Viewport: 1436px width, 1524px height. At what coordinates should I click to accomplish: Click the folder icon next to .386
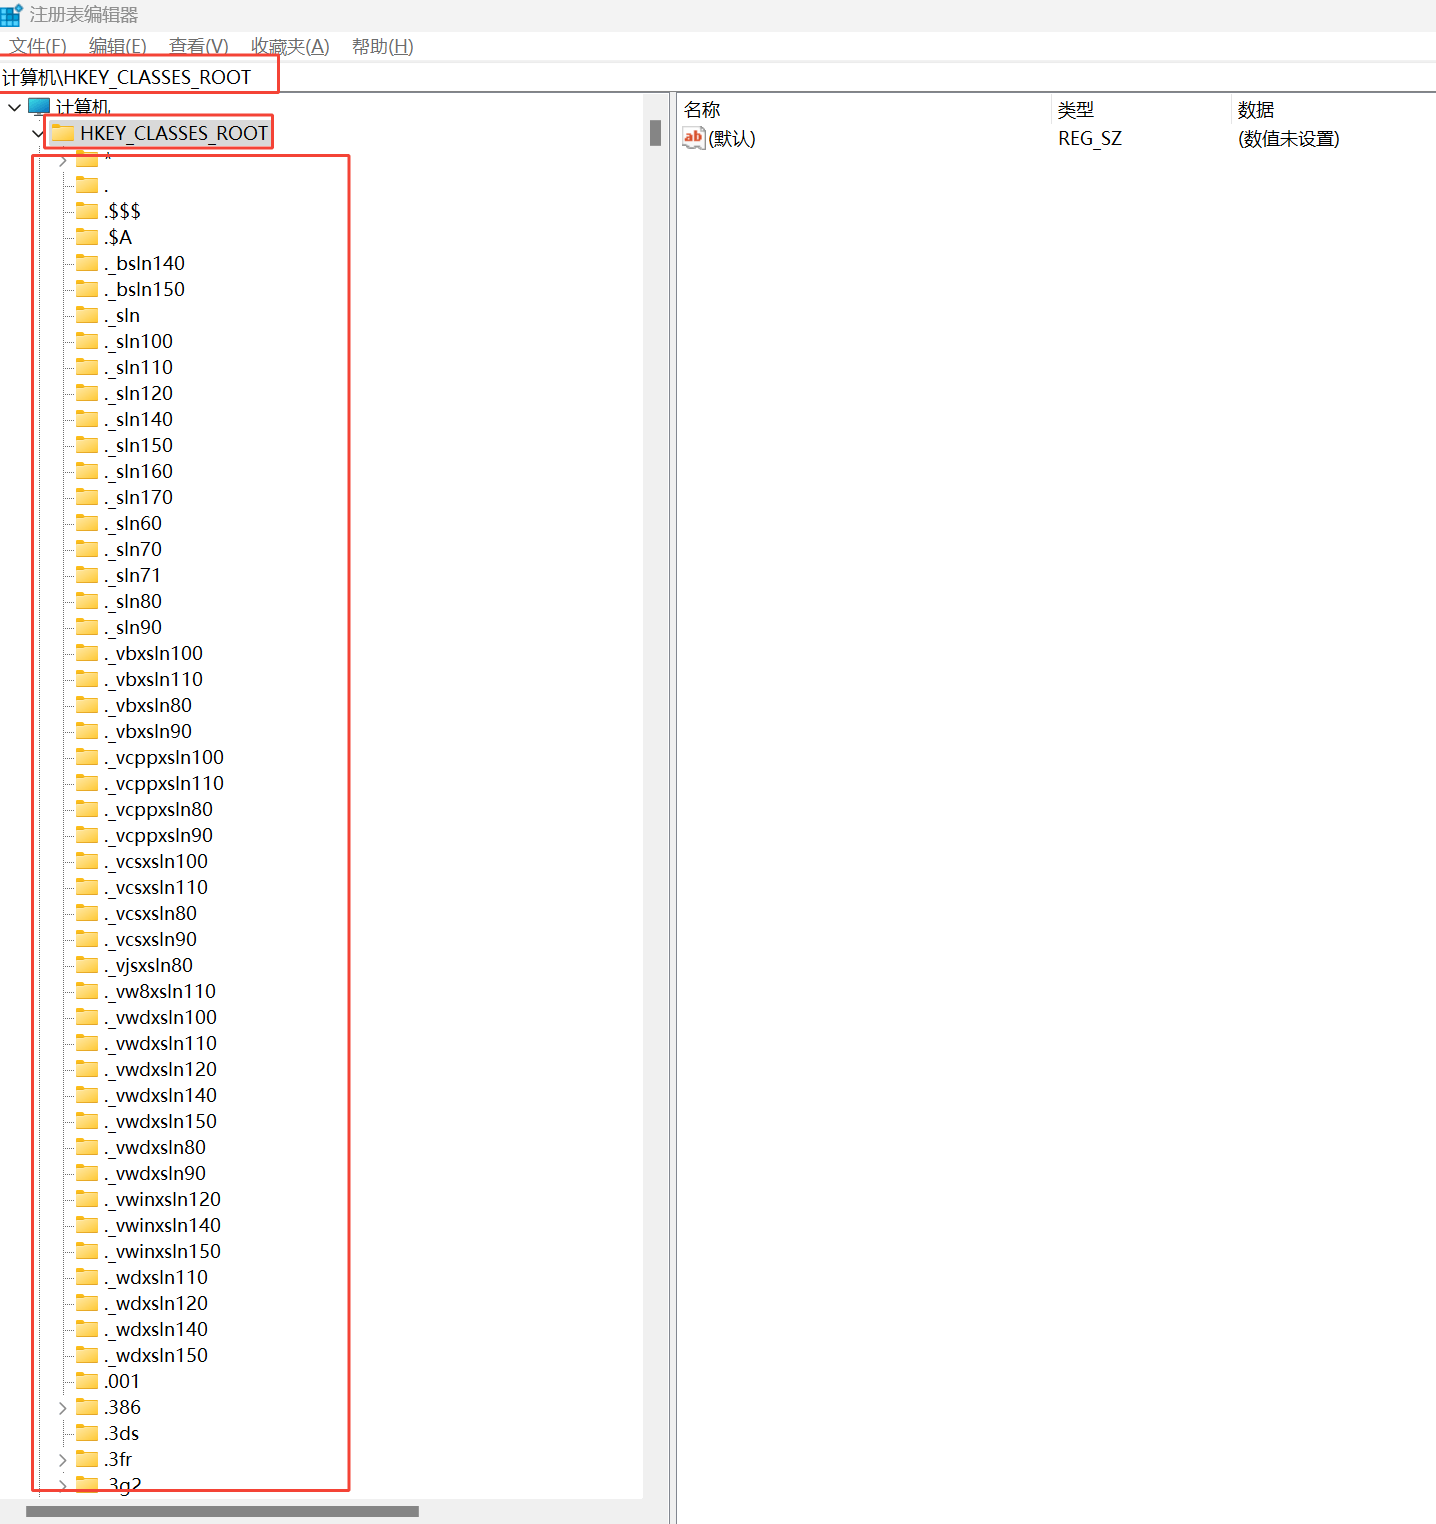tap(88, 1407)
